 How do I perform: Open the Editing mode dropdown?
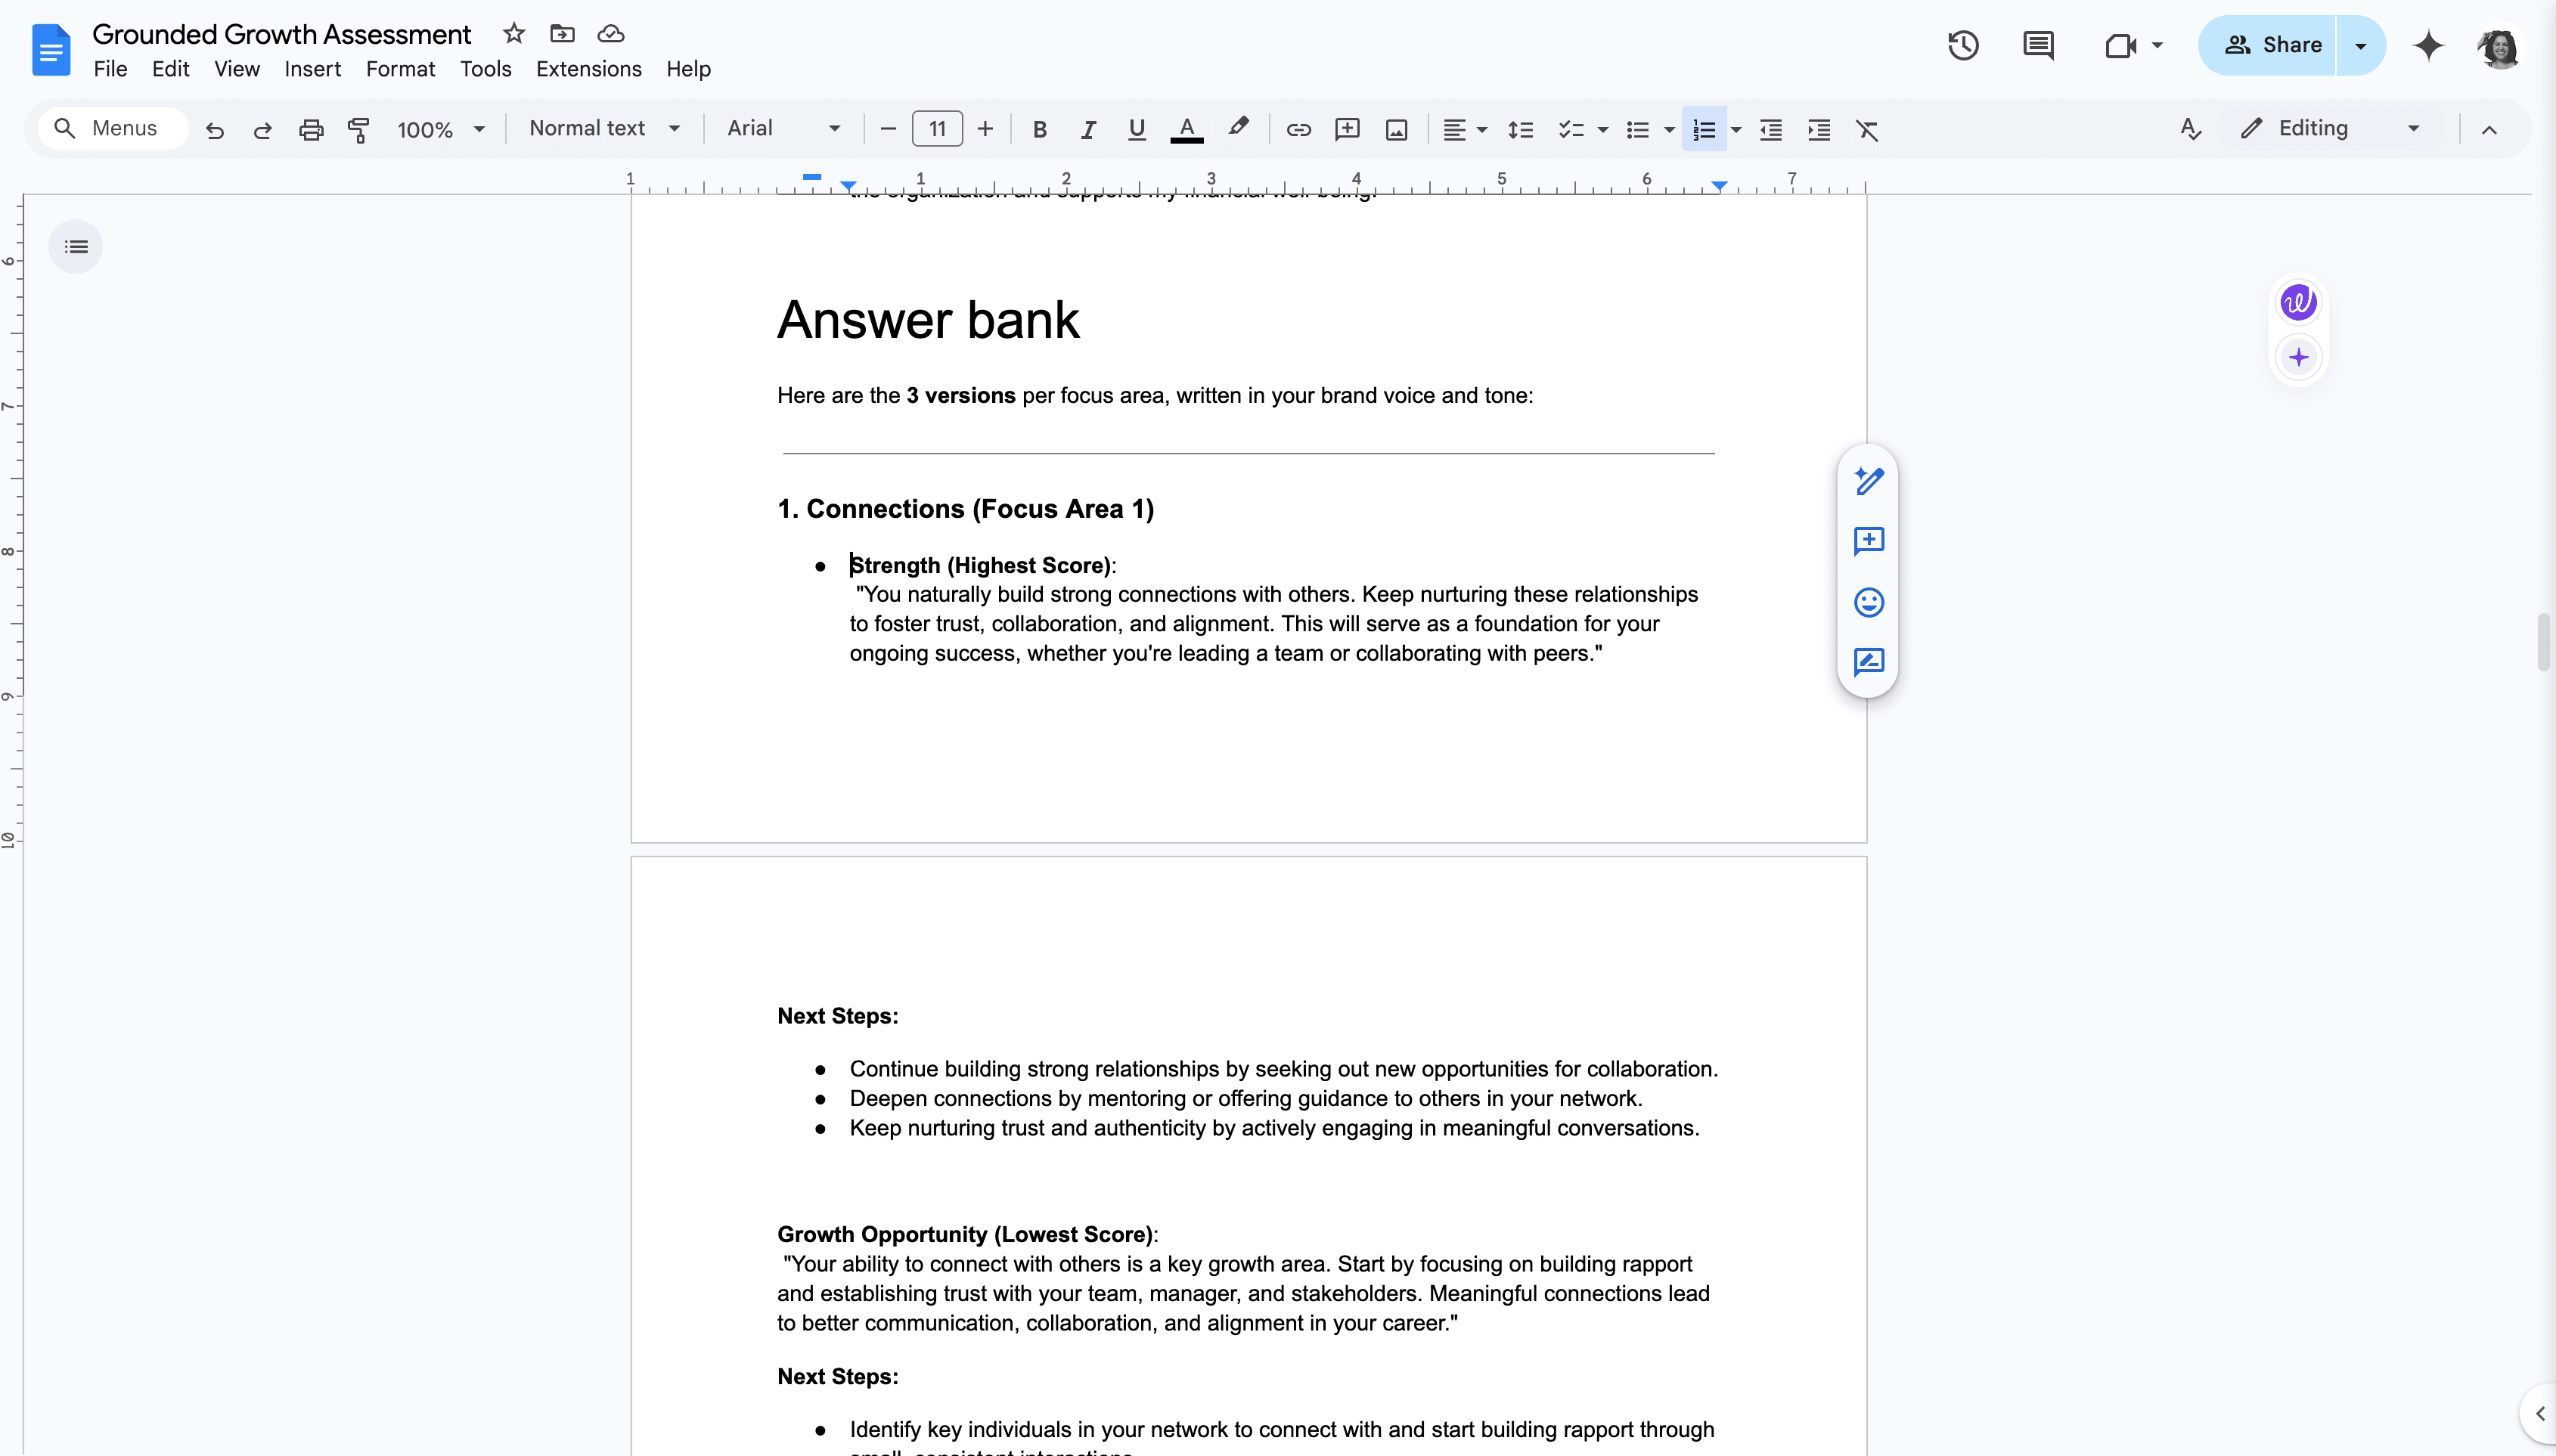coord(2331,129)
